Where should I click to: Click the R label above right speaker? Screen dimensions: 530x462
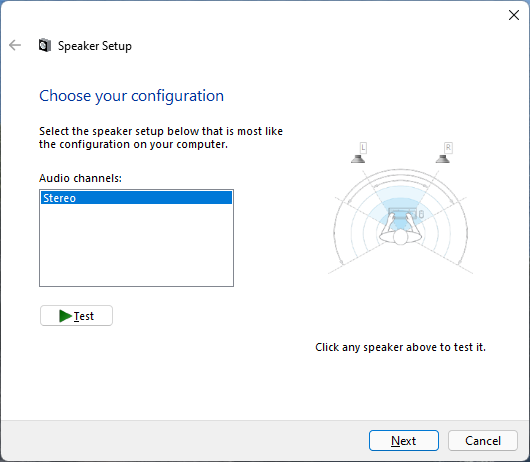448,148
